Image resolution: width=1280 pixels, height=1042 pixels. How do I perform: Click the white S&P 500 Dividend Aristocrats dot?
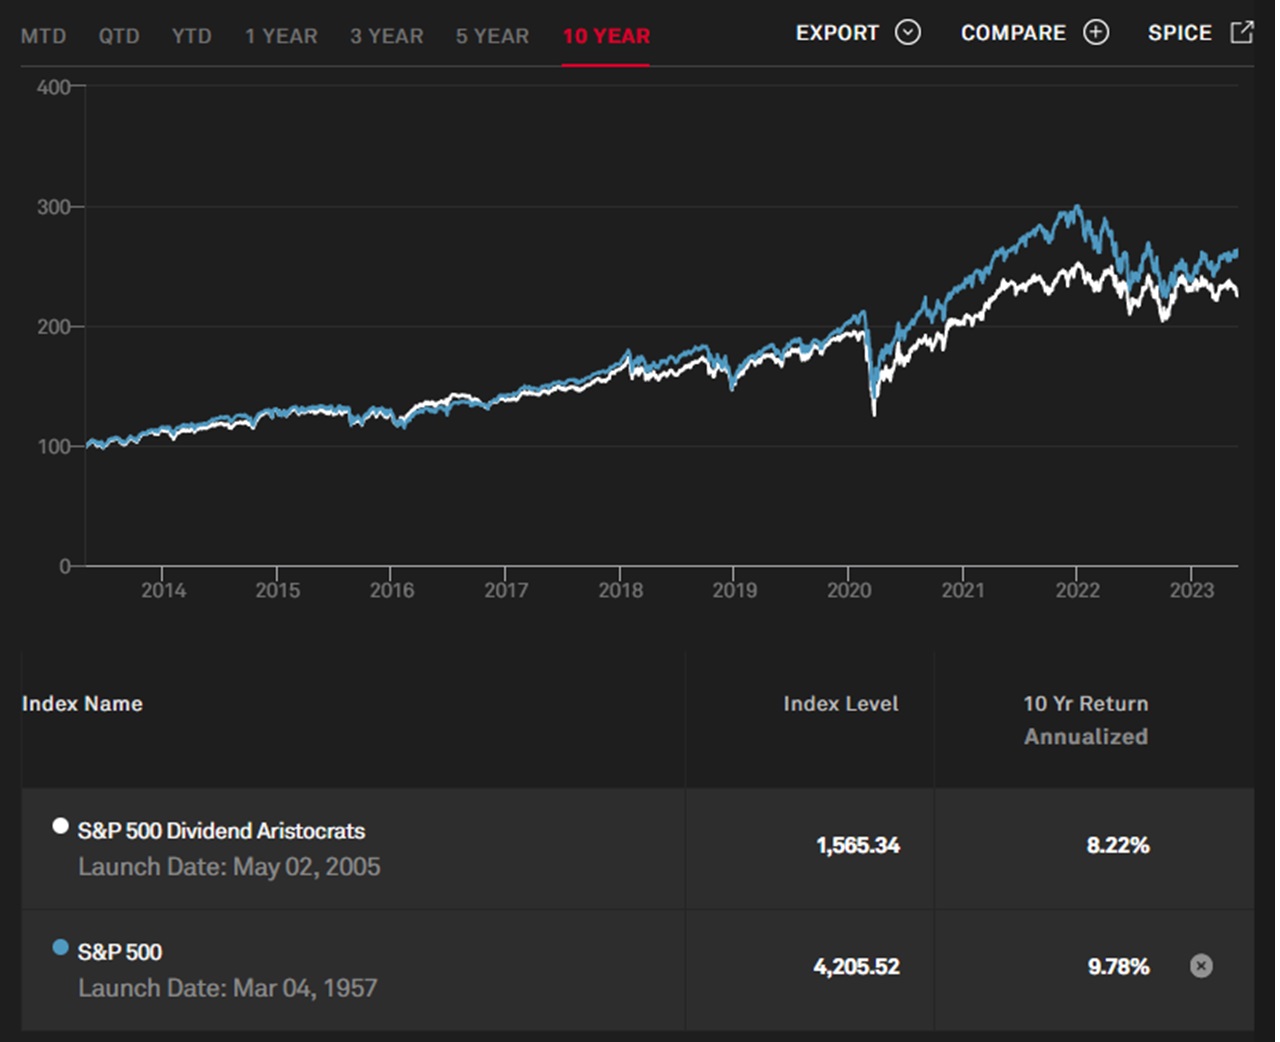pyautogui.click(x=61, y=826)
